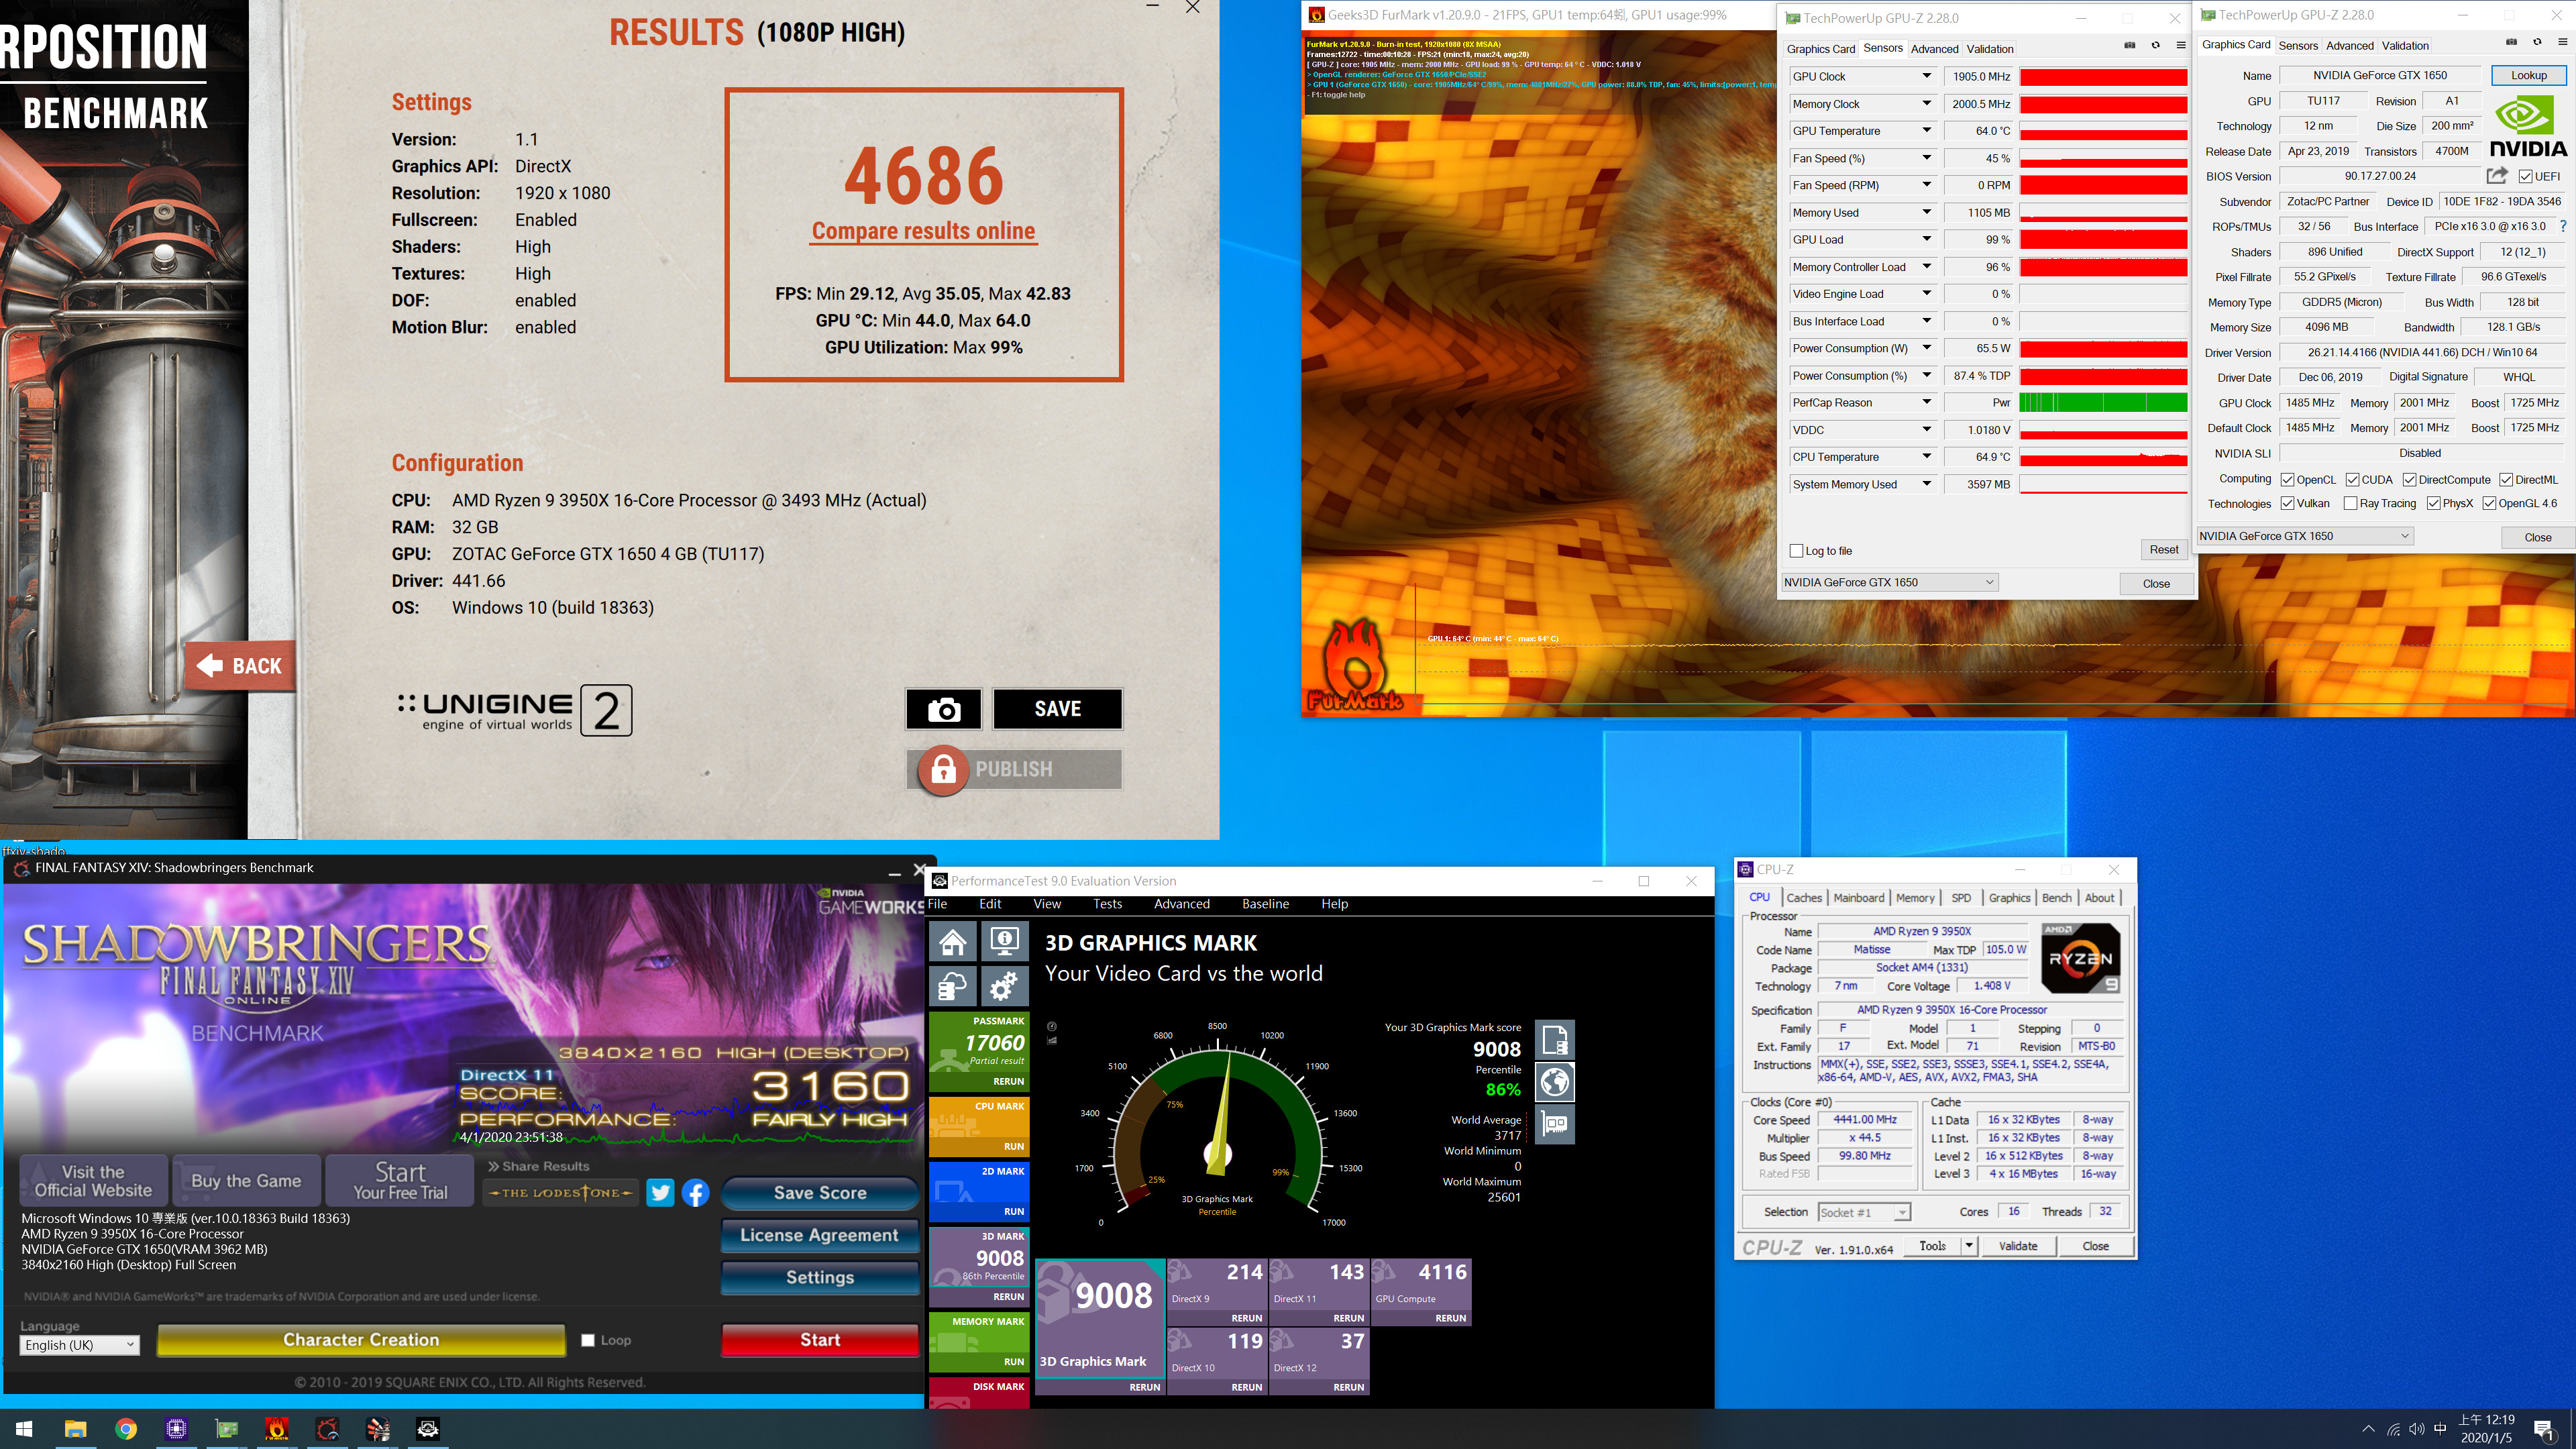Click refresh icon in GPU-Z Sensors window
Image resolution: width=2576 pixels, height=1449 pixels.
tap(2155, 46)
